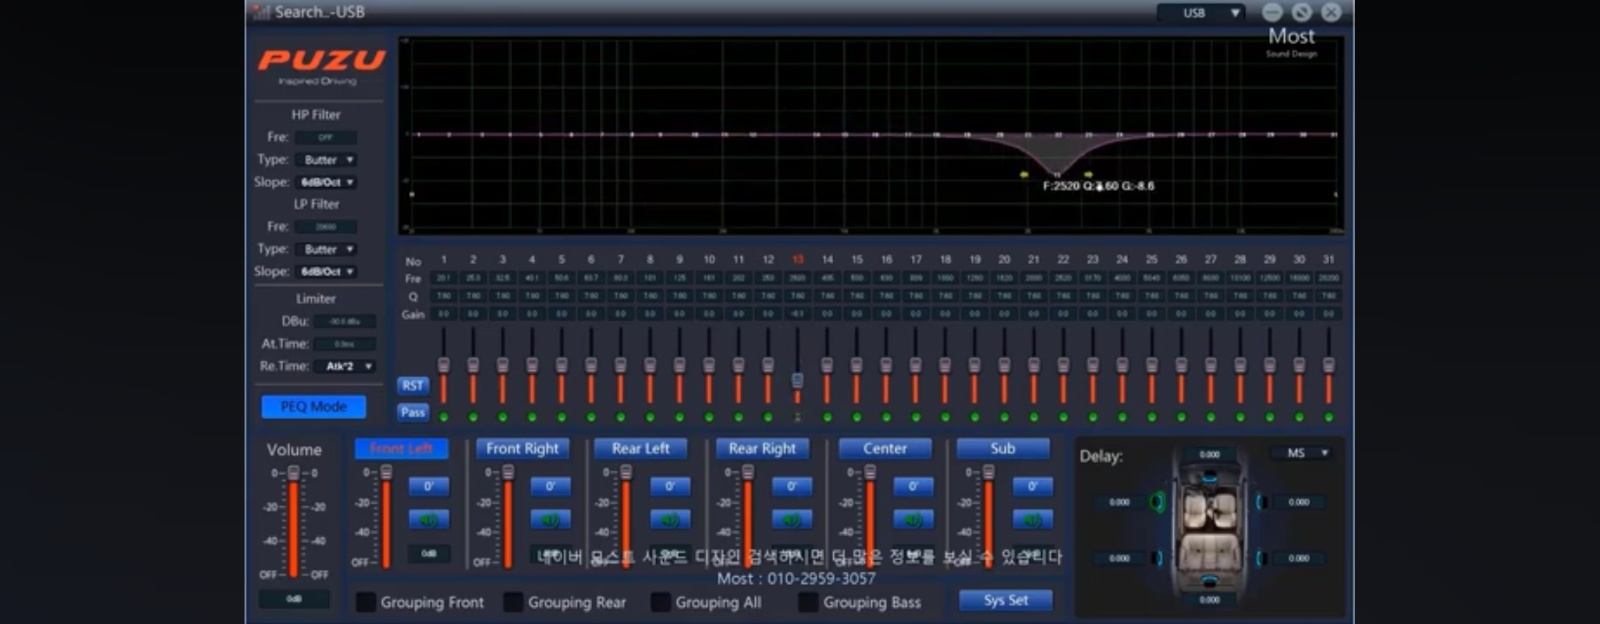Image resolution: width=1600 pixels, height=624 pixels.
Task: Check the Grouping All option
Action: (x=661, y=602)
